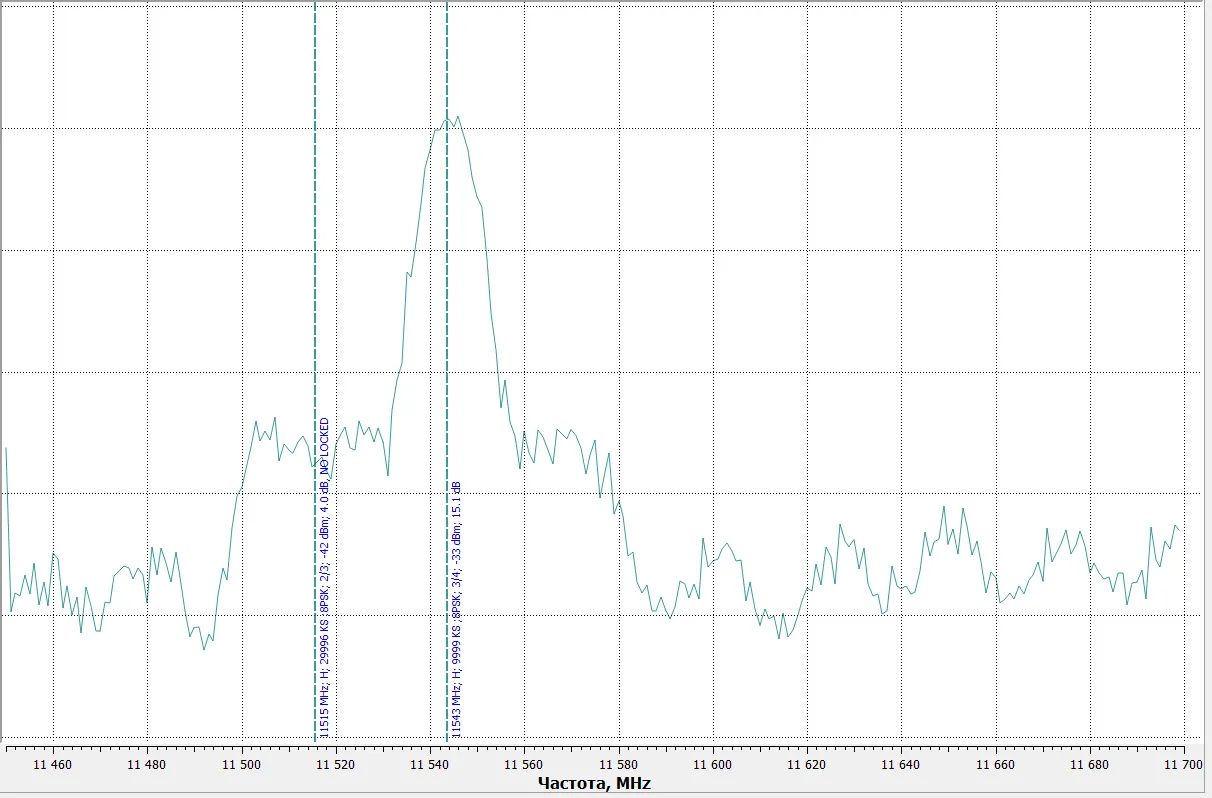Screen dimensions: 1212x798
Task: Click the 11 540 frequency axis label
Action: (x=430, y=764)
